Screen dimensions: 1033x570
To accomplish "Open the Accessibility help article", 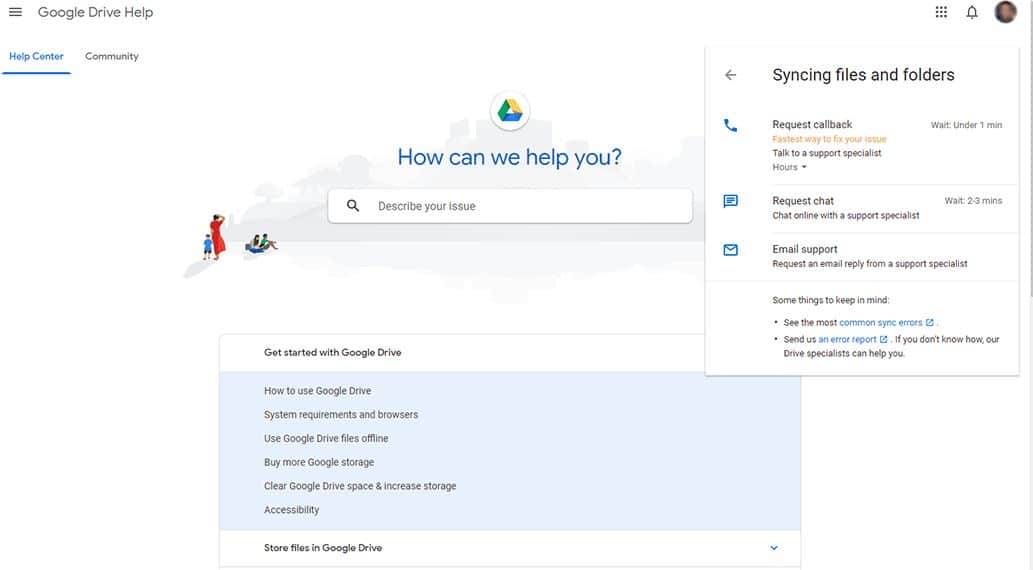I will pyautogui.click(x=291, y=509).
